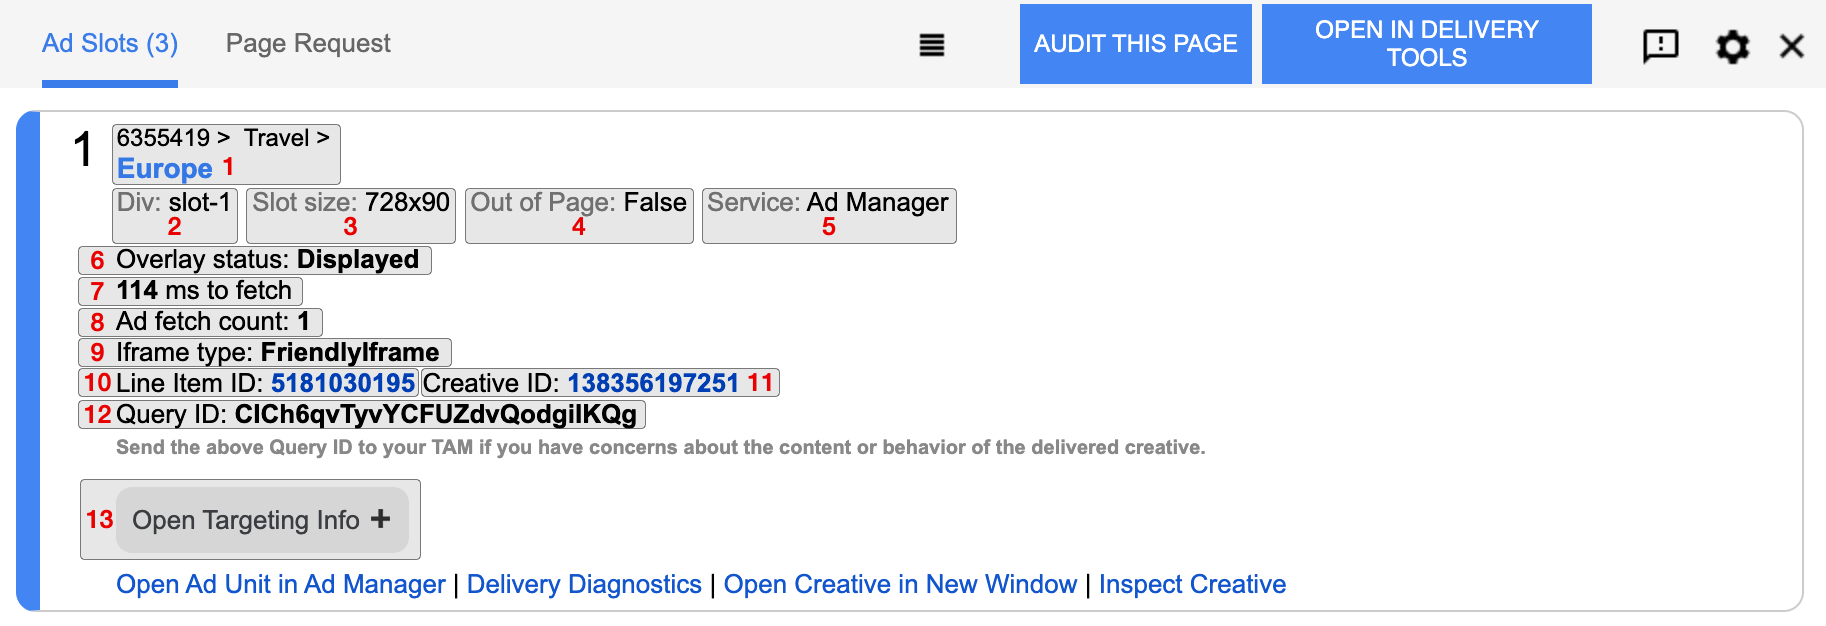The height and width of the screenshot is (626, 1826).
Task: Close the Publisher Console with the X icon
Action: tap(1791, 45)
